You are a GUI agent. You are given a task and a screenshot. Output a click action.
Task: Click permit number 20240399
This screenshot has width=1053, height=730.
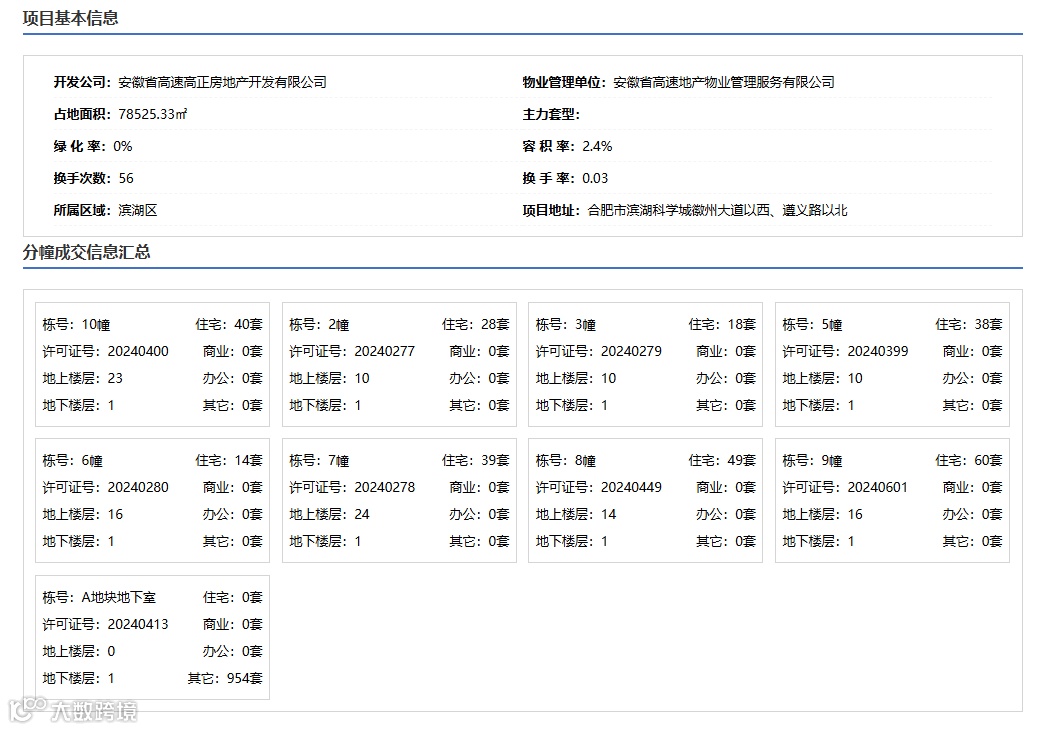coord(878,351)
